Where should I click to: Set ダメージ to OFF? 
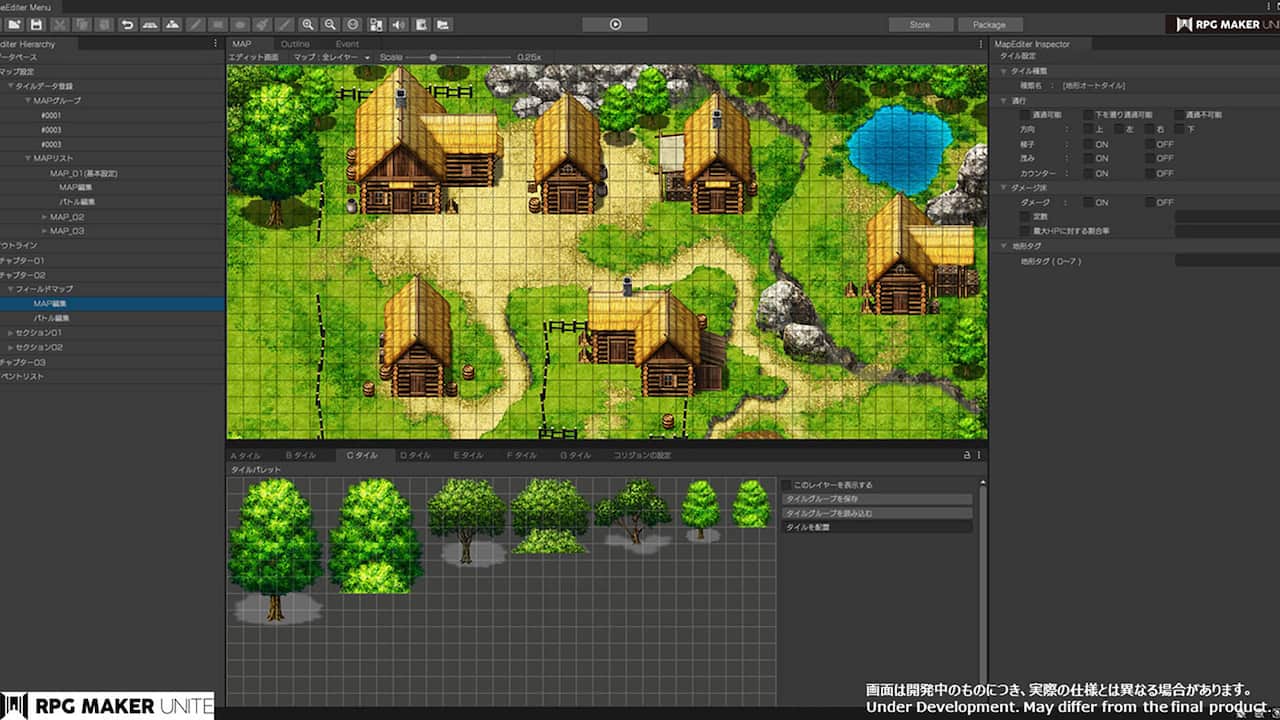click(x=1148, y=202)
